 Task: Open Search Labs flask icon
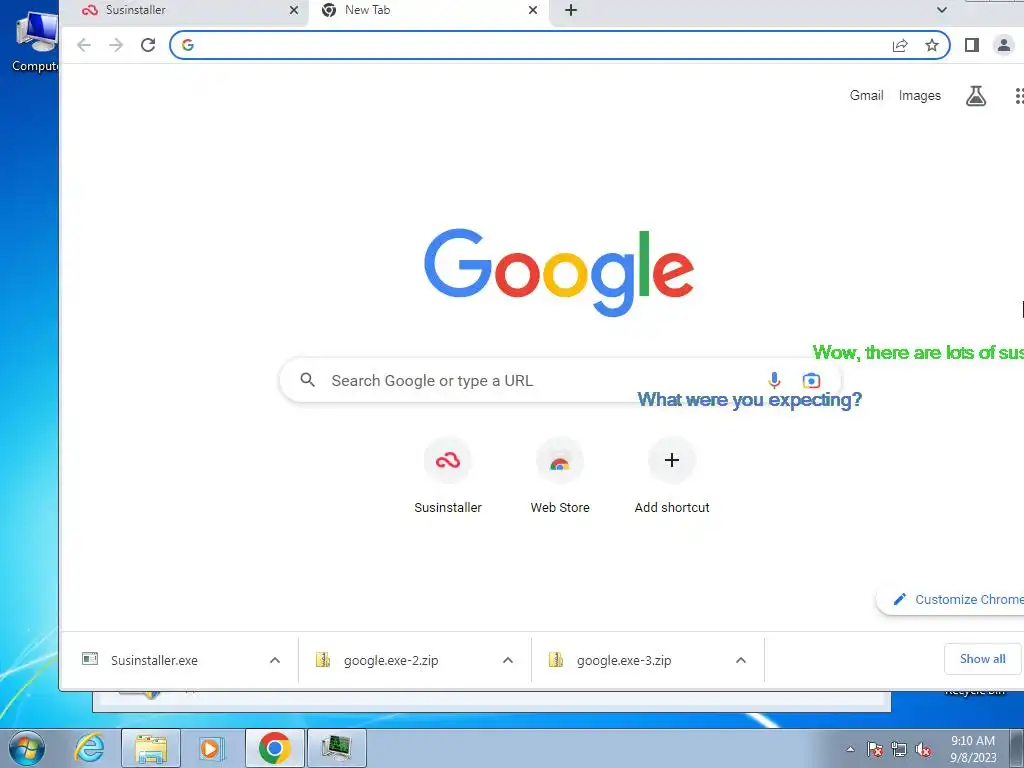[x=976, y=96]
